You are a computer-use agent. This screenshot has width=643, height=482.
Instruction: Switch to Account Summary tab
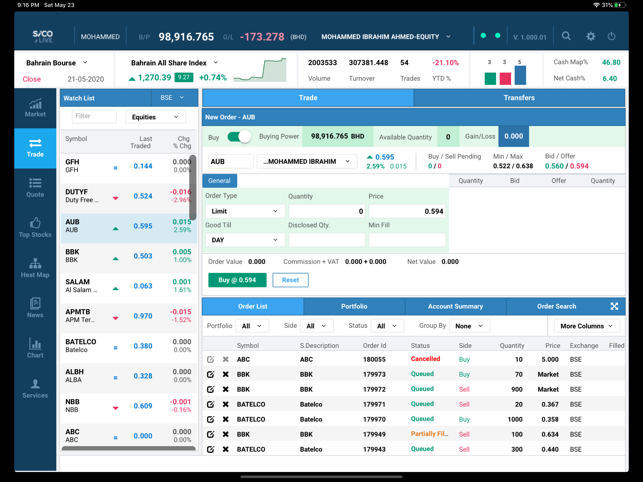point(455,306)
